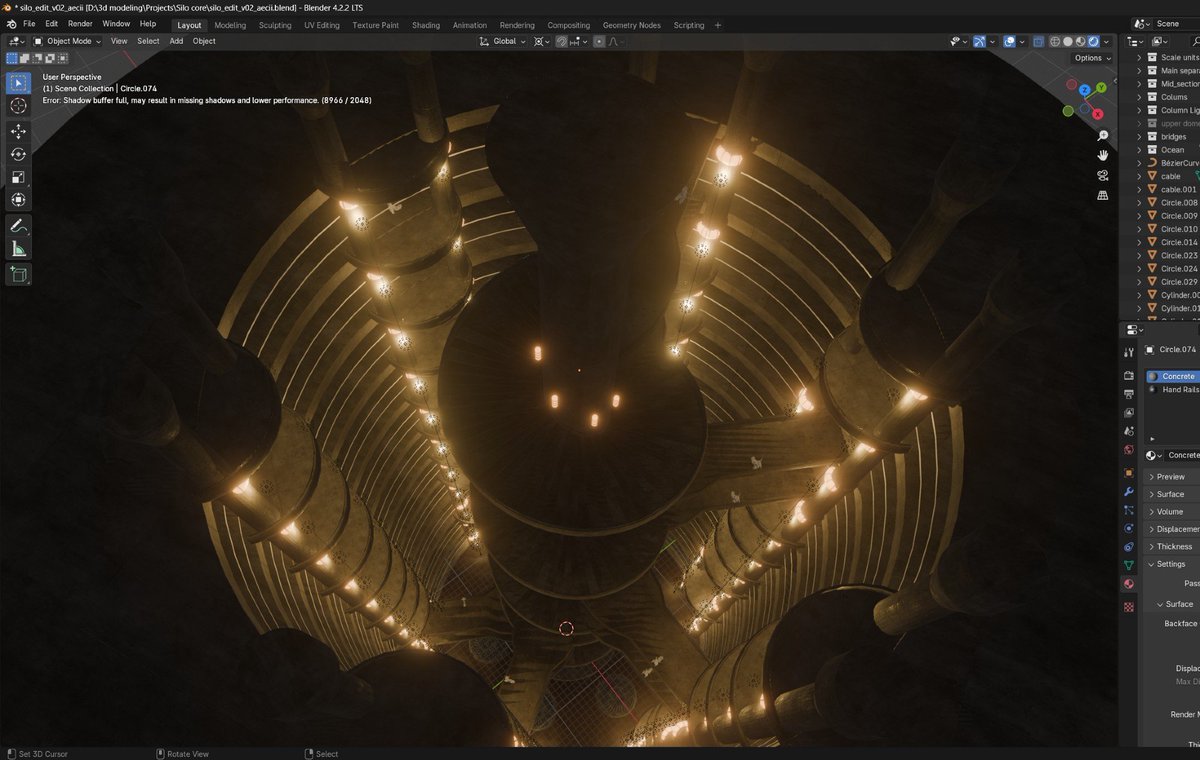Click the pan view hand gizmo
The height and width of the screenshot is (760, 1200).
click(x=1103, y=155)
